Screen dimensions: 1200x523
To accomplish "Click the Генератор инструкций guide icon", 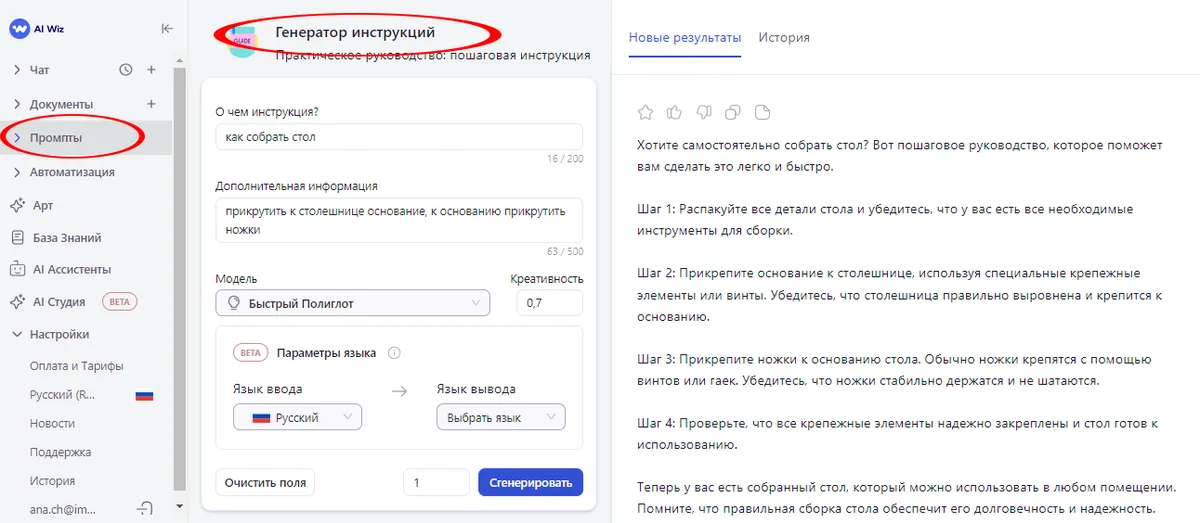I will click(245, 43).
